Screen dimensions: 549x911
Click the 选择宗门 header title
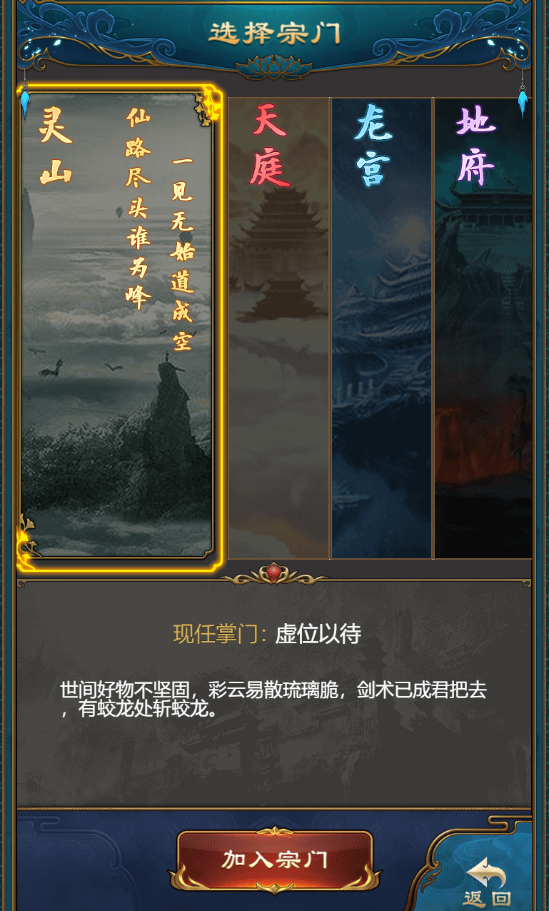point(274,33)
